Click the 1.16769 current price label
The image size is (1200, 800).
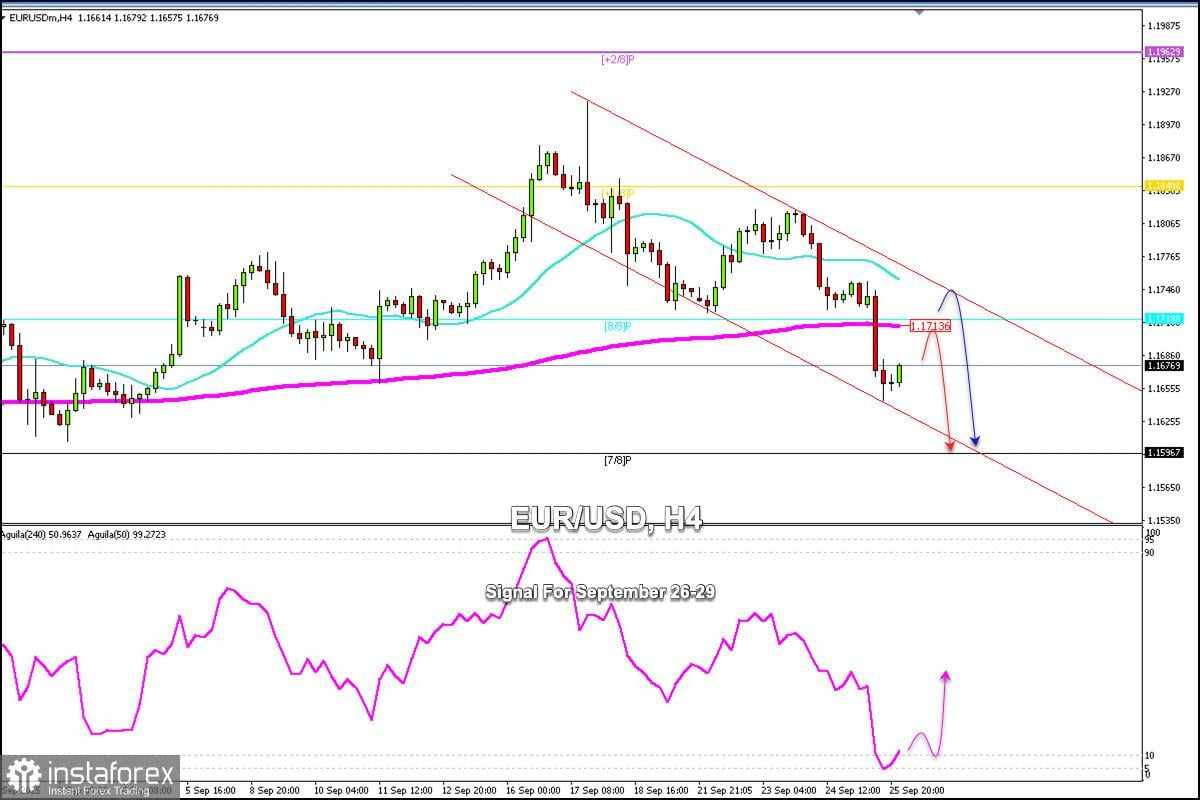(1165, 366)
